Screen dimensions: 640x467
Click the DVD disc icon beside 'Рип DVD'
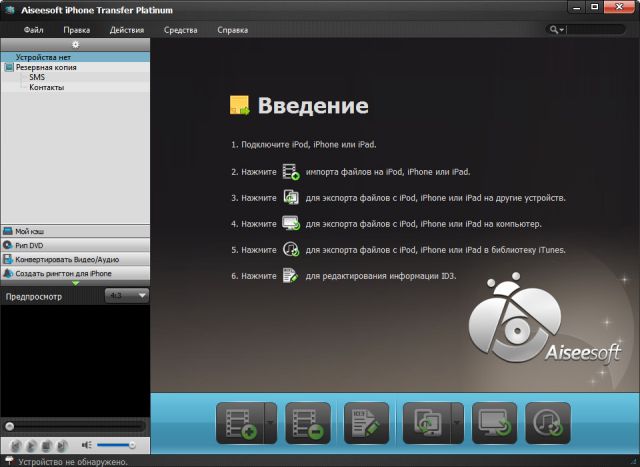pos(8,245)
